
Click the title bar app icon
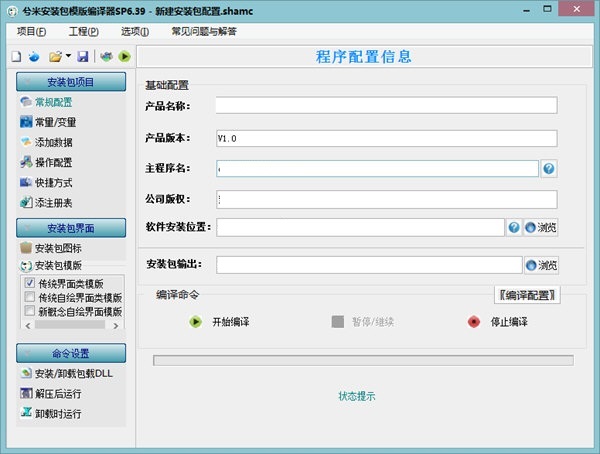pyautogui.click(x=13, y=11)
